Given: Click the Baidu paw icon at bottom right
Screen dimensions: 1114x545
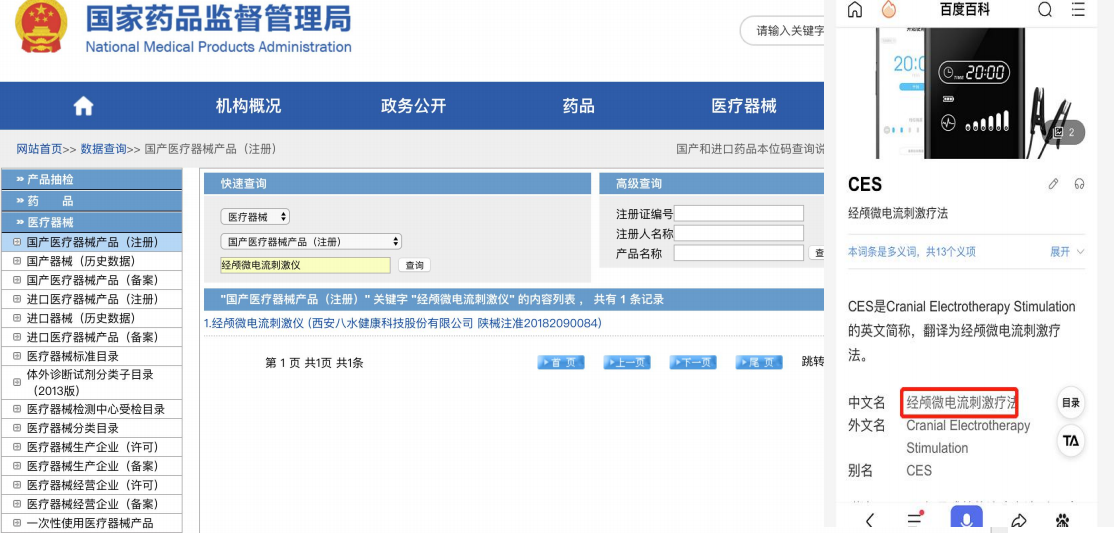Looking at the screenshot, I should (x=1063, y=520).
